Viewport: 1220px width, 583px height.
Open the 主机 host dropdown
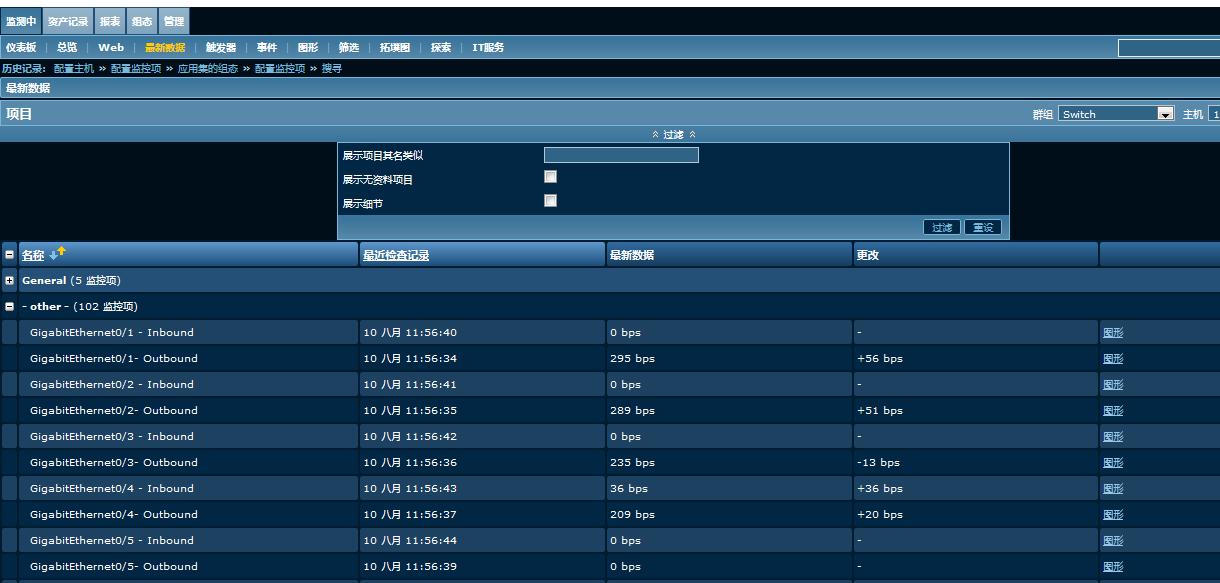coord(1214,114)
